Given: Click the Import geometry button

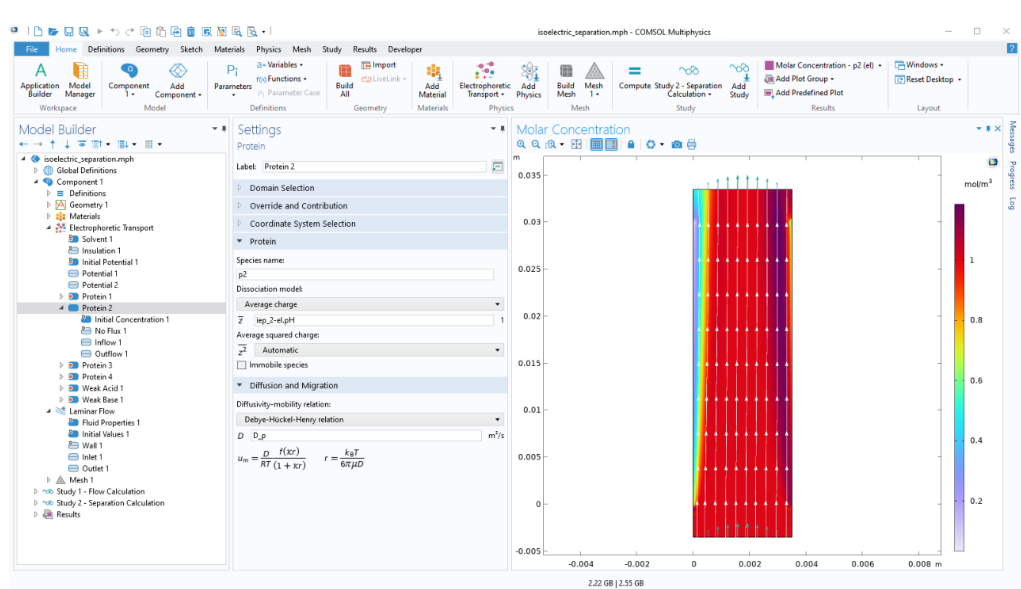Looking at the screenshot, I should point(378,65).
